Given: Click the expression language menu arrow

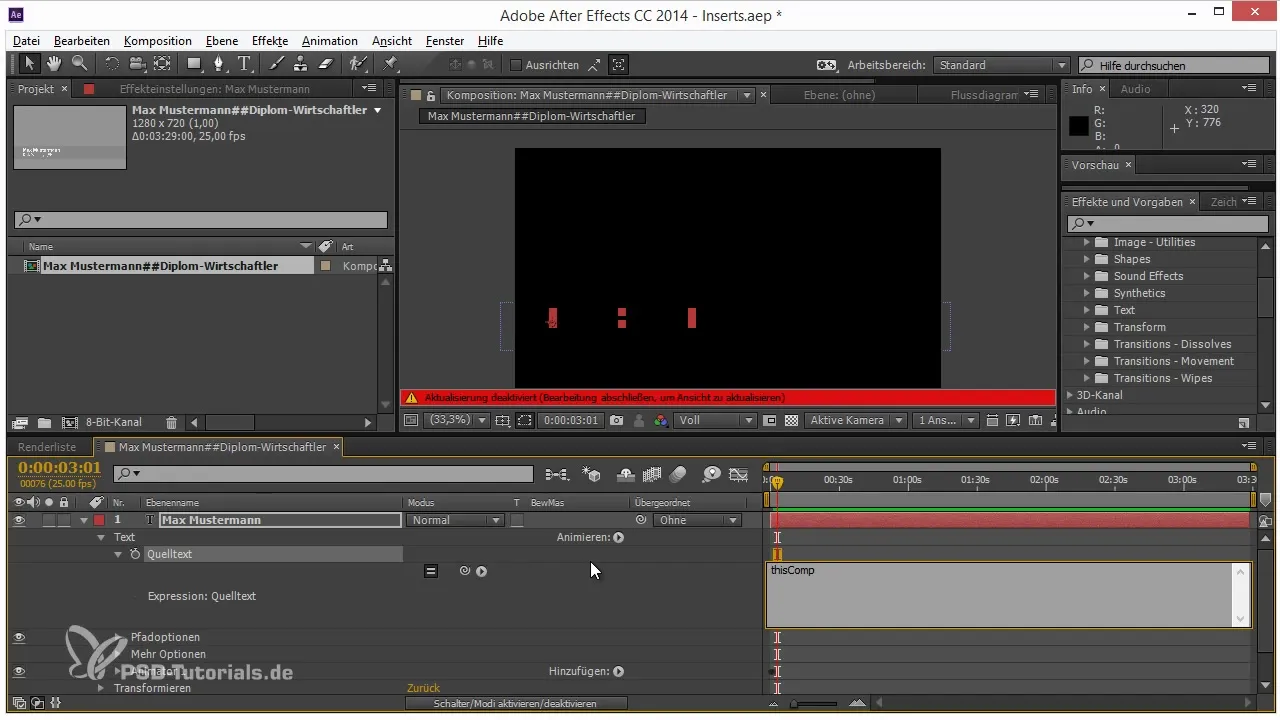Looking at the screenshot, I should coord(481,571).
